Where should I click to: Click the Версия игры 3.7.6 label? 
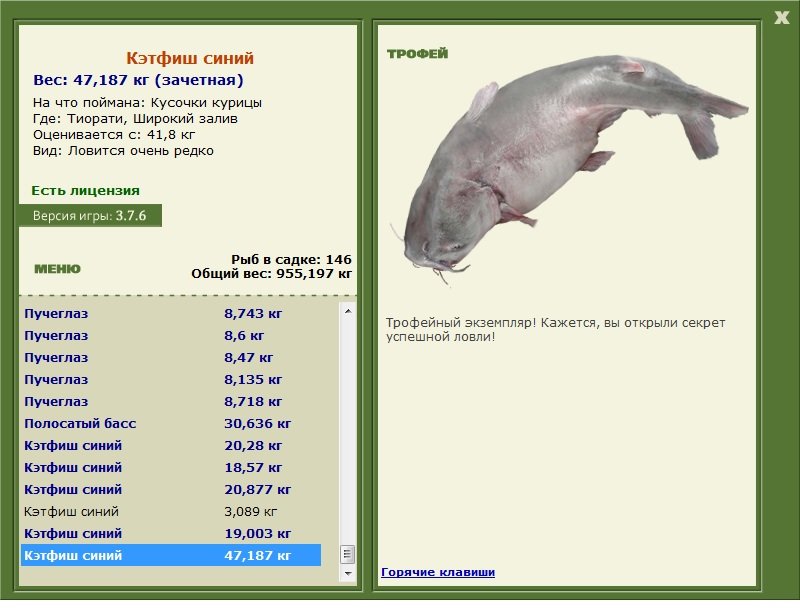pos(90,215)
